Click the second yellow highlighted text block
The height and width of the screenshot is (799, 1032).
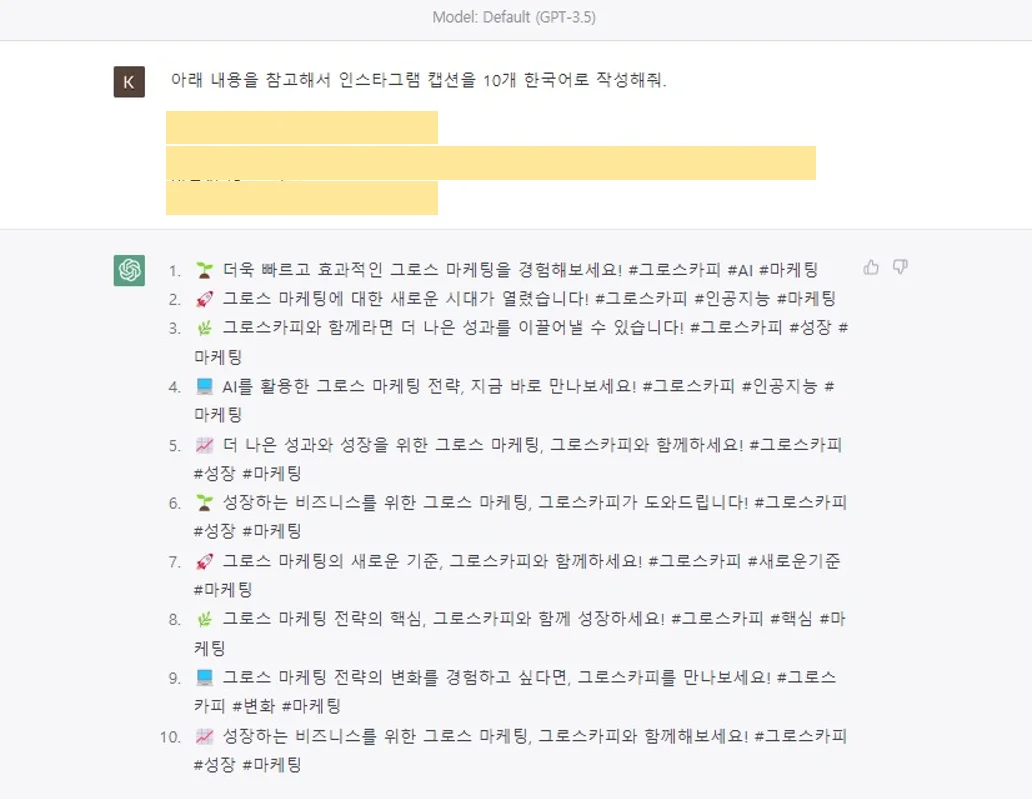(490, 164)
